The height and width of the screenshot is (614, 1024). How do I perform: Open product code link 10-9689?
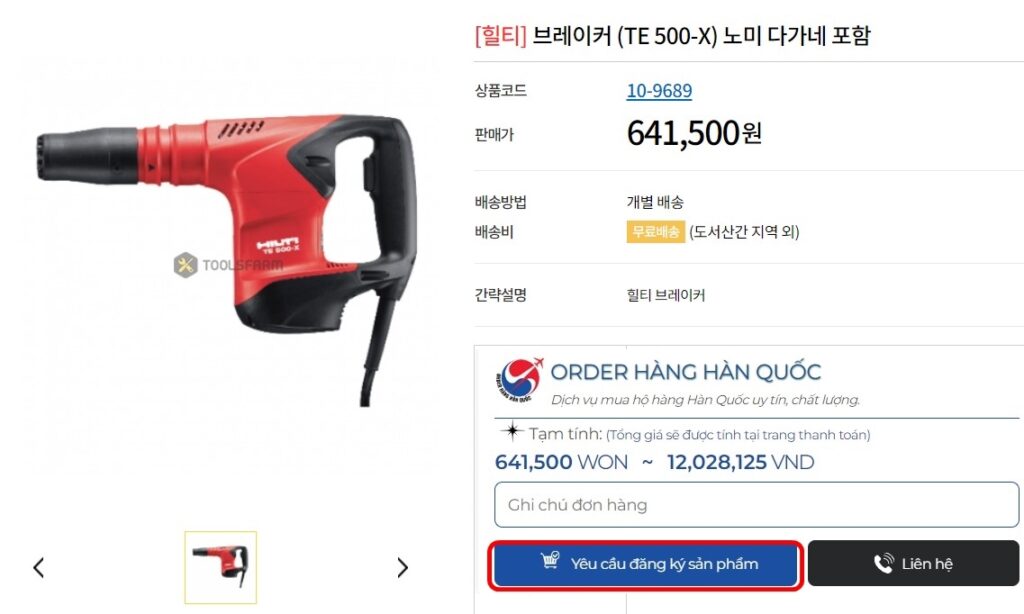pos(659,91)
